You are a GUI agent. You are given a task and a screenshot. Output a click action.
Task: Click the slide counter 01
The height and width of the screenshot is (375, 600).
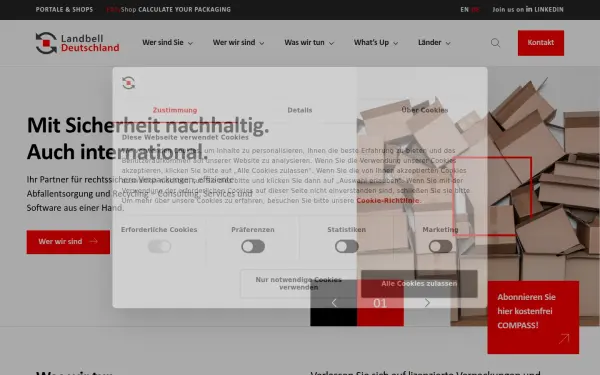(380, 303)
